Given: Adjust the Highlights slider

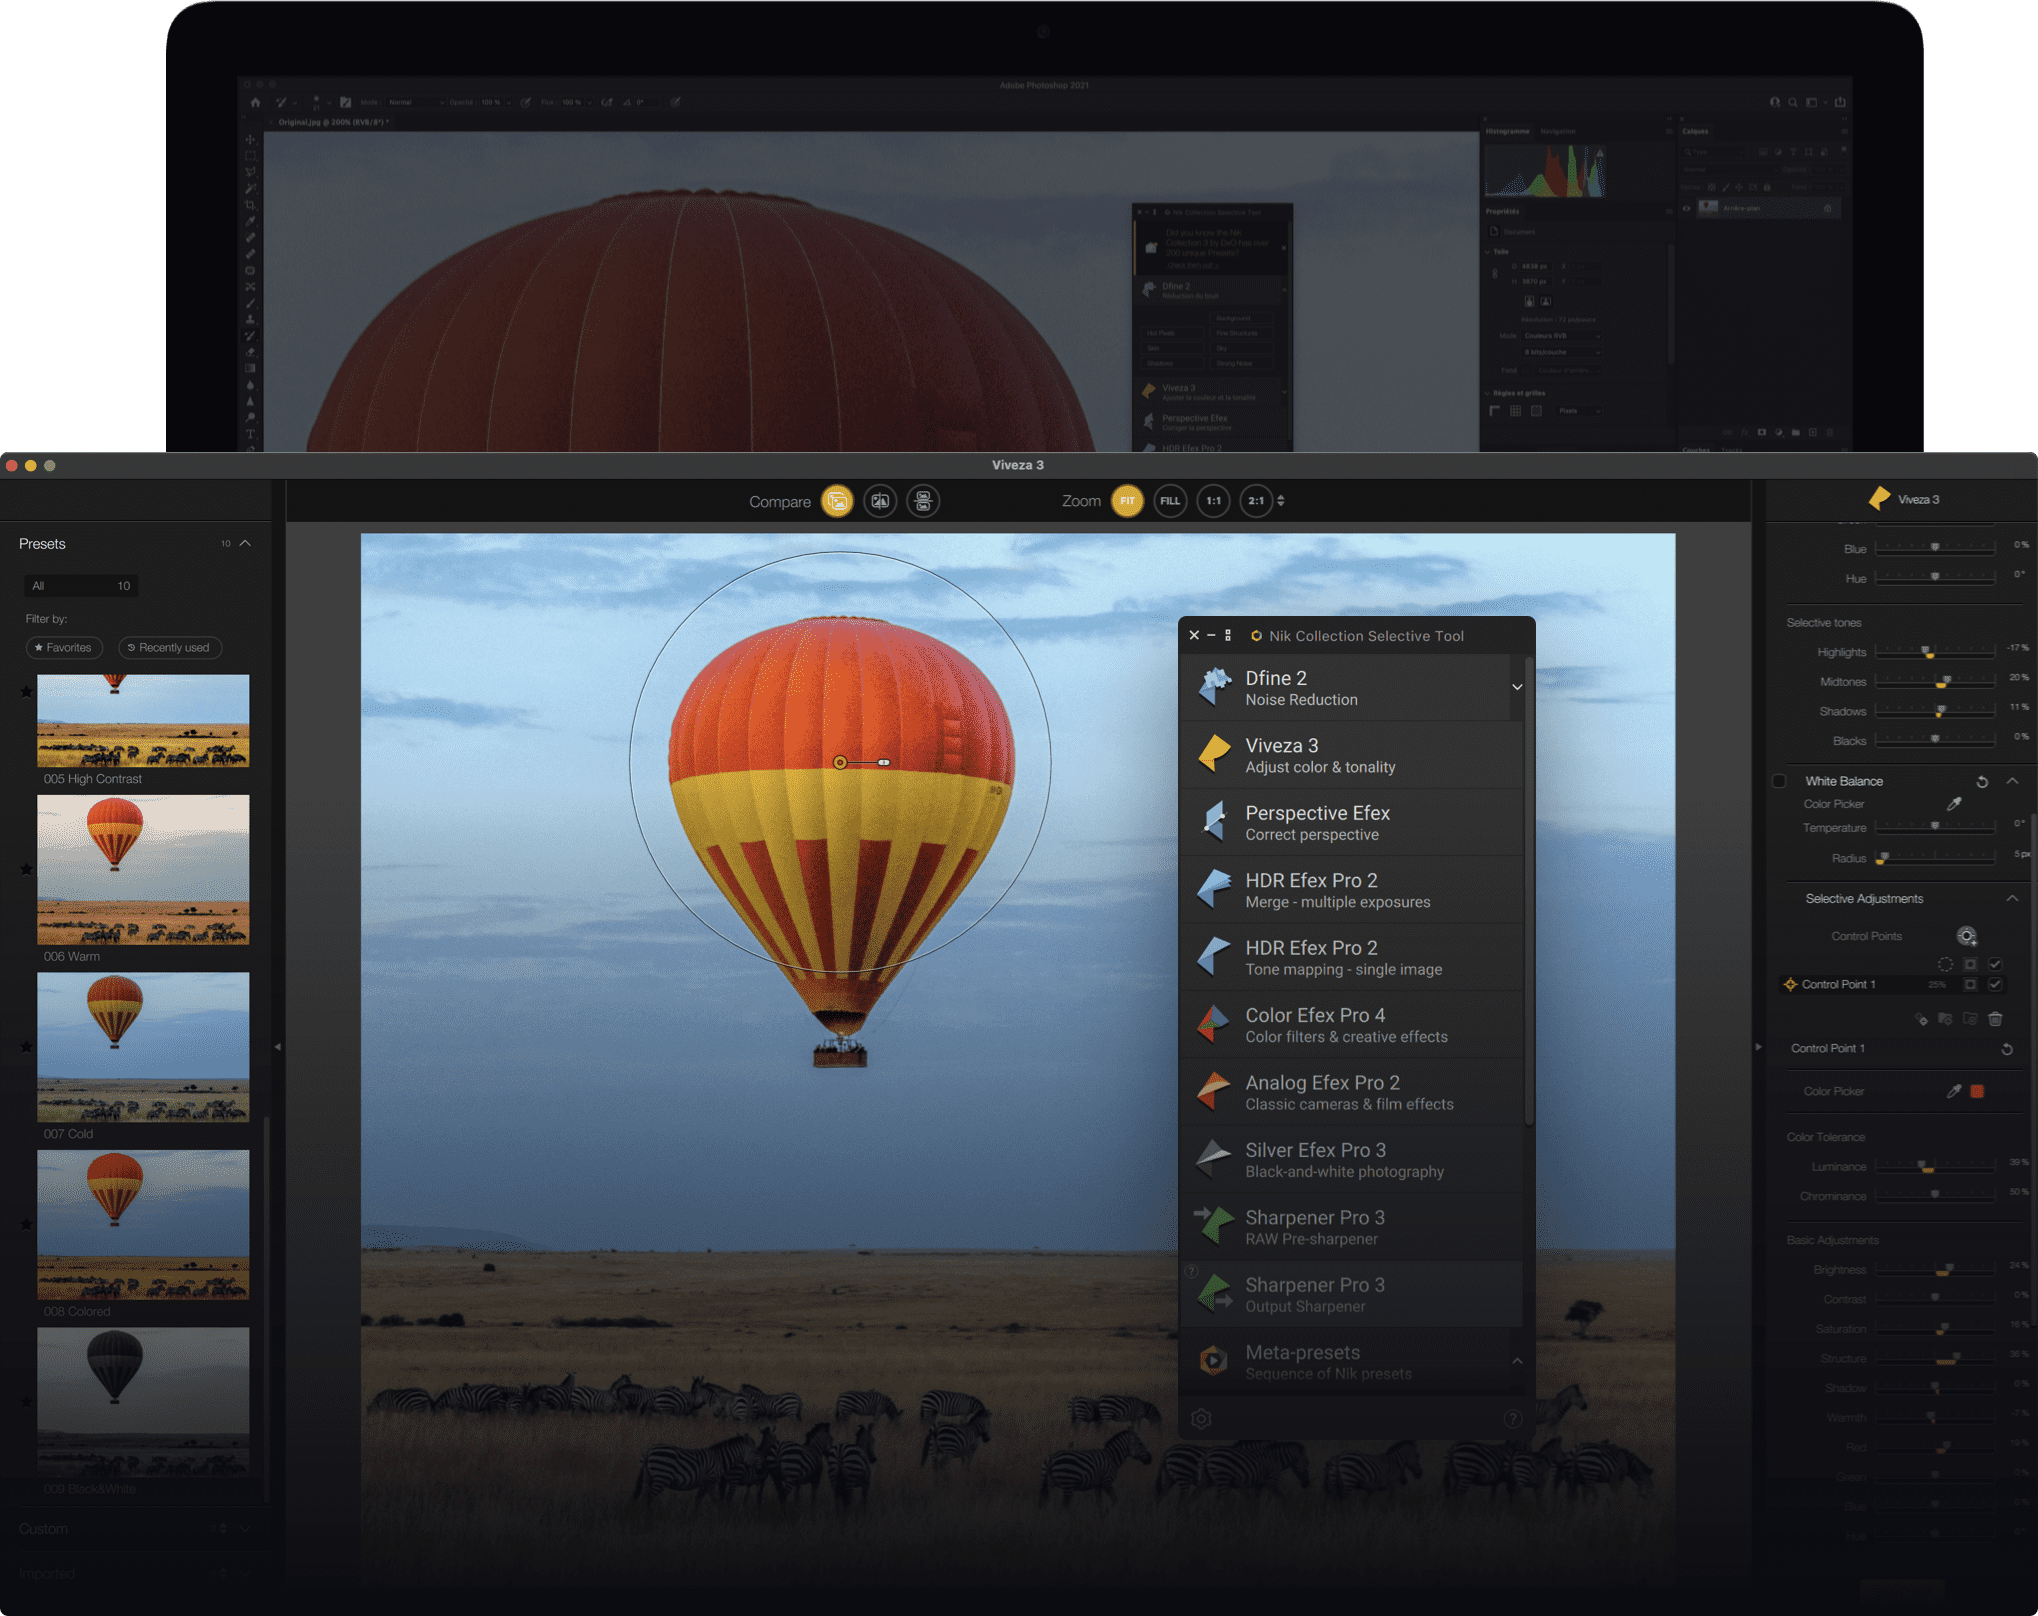Looking at the screenshot, I should [x=1935, y=651].
